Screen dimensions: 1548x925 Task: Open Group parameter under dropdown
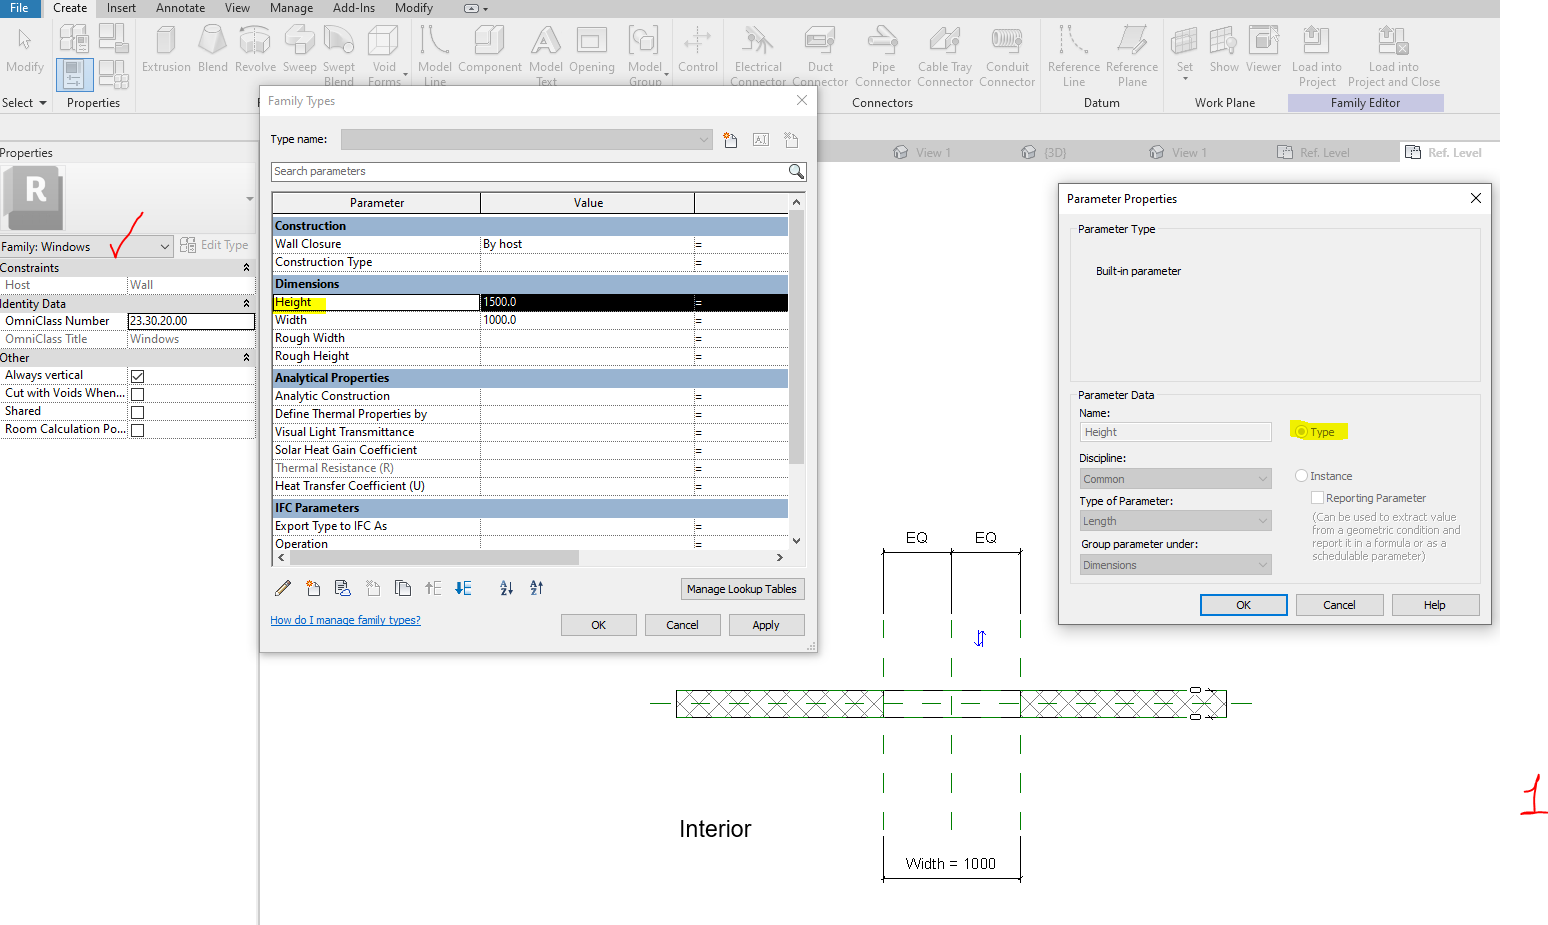tap(1175, 565)
